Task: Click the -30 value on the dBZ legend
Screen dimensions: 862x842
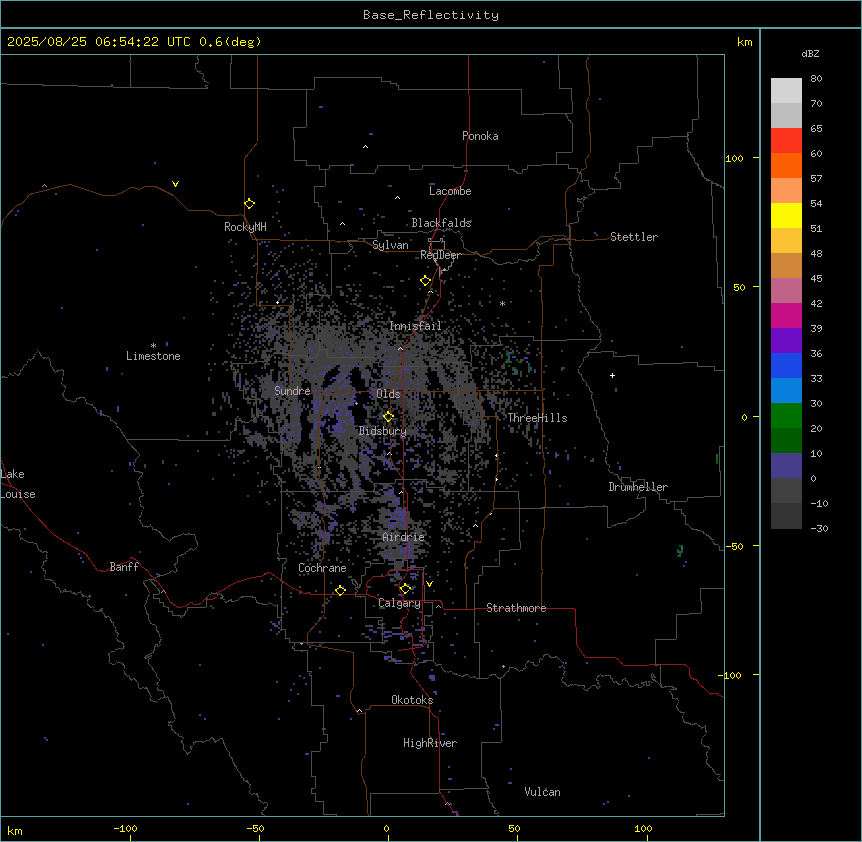Action: [x=819, y=528]
